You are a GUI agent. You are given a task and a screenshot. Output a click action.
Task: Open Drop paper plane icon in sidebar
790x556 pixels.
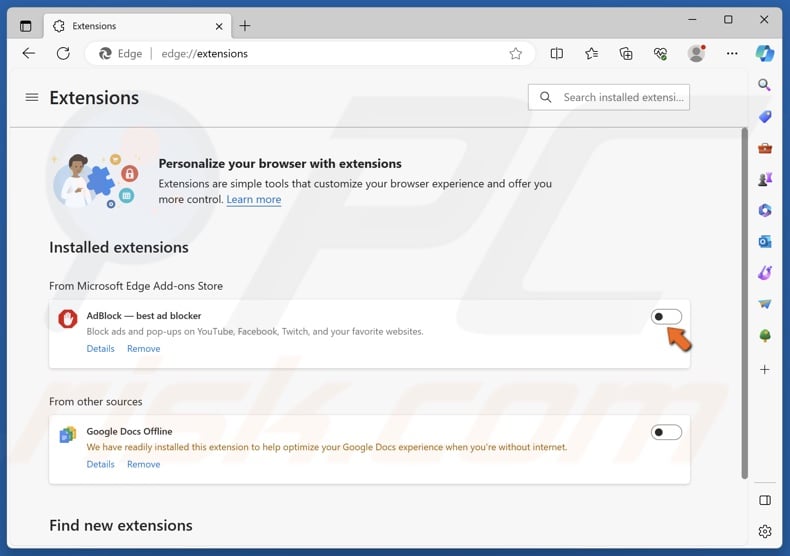765,304
